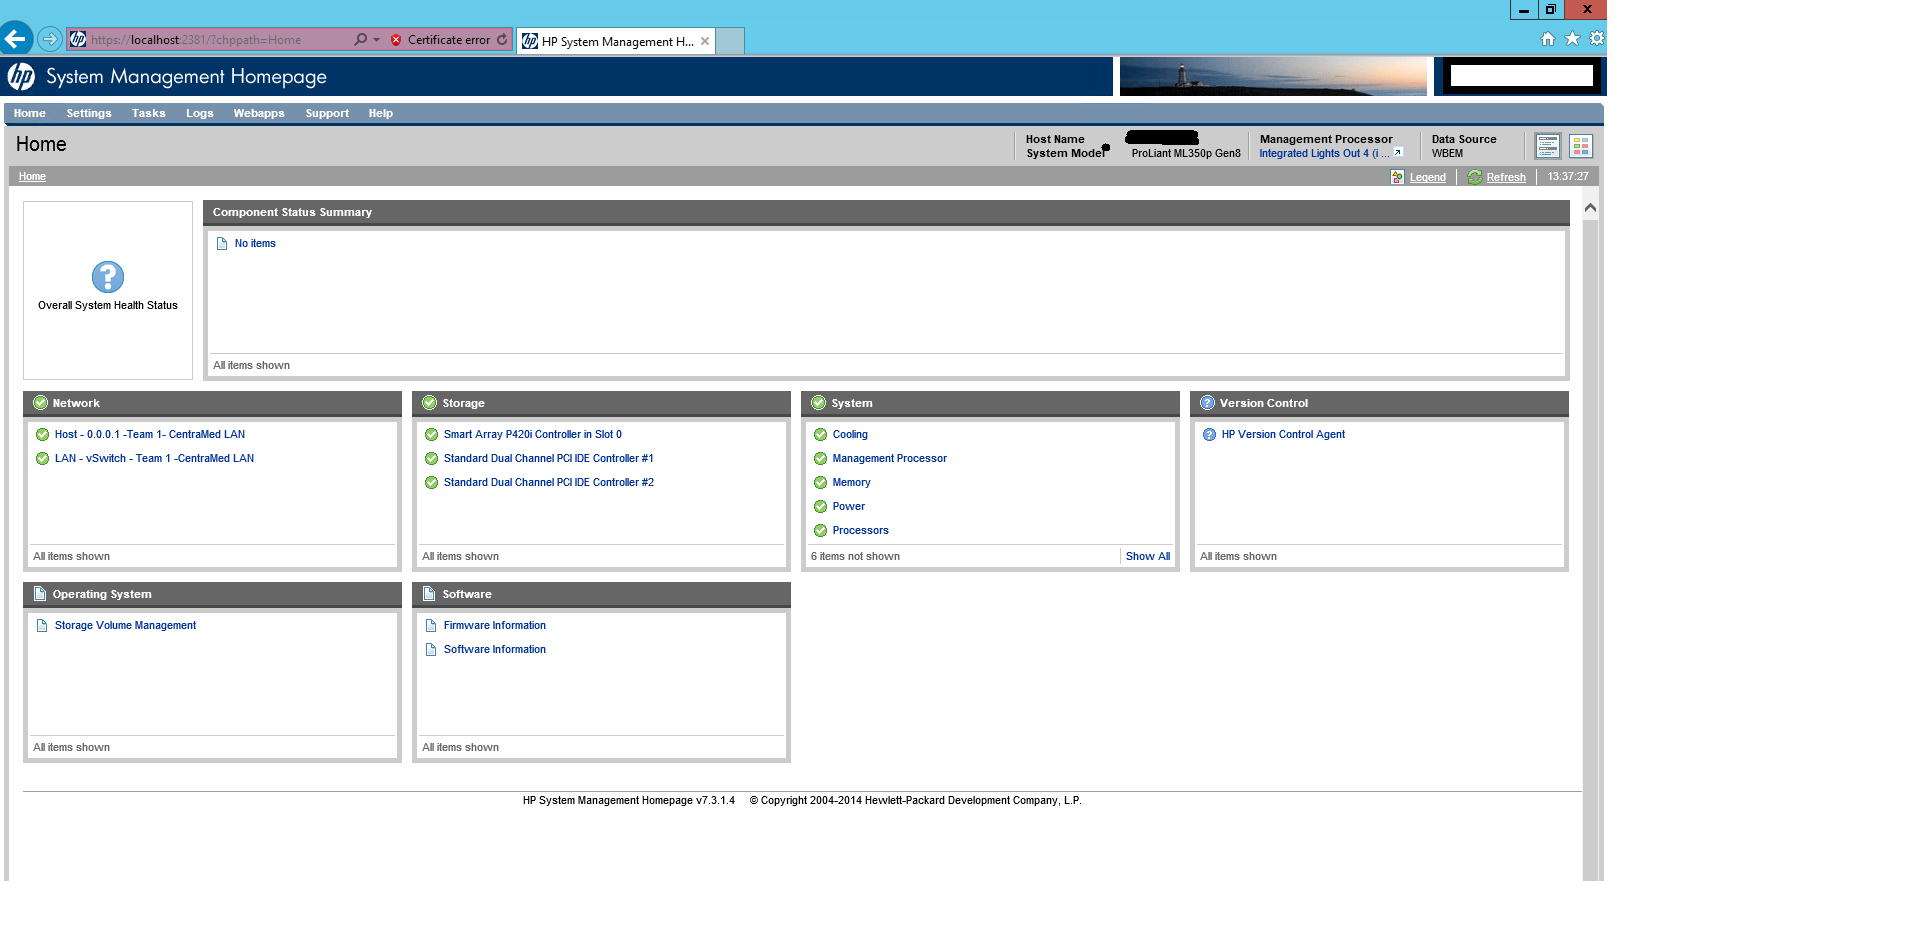
Task: Open the Power link
Action: 848,507
